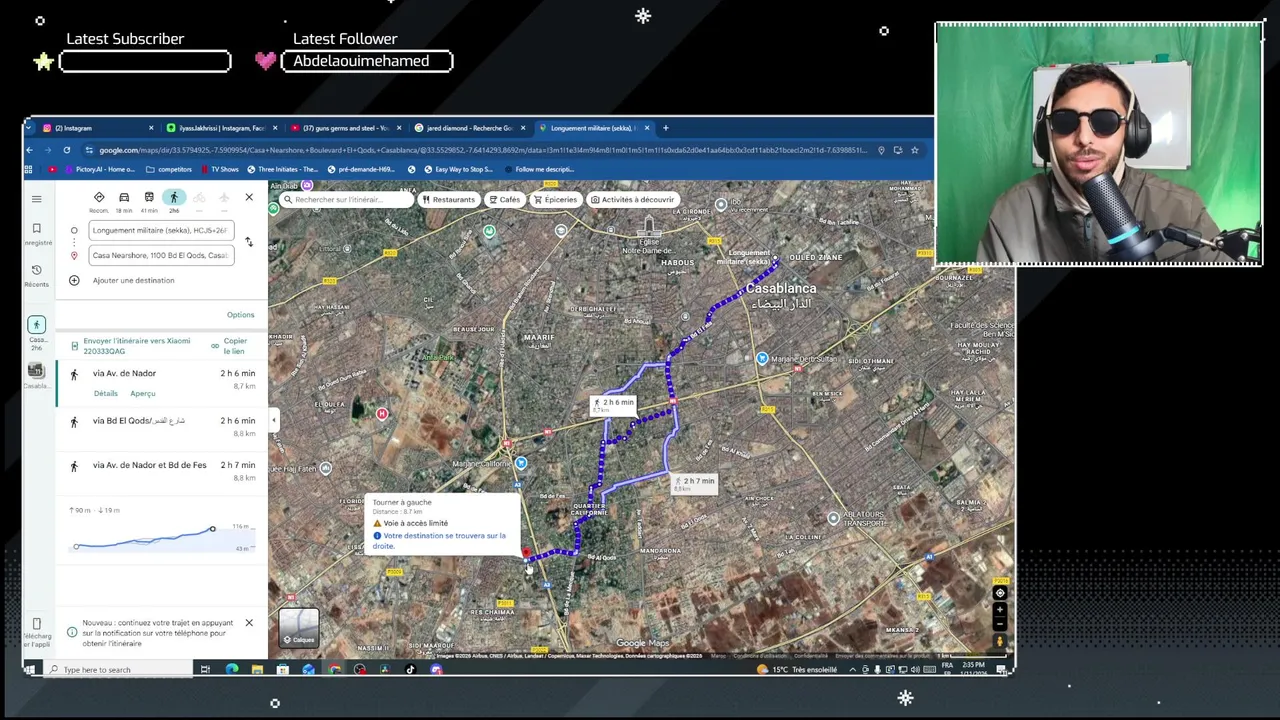Open Détails for the Nador route

(106, 393)
